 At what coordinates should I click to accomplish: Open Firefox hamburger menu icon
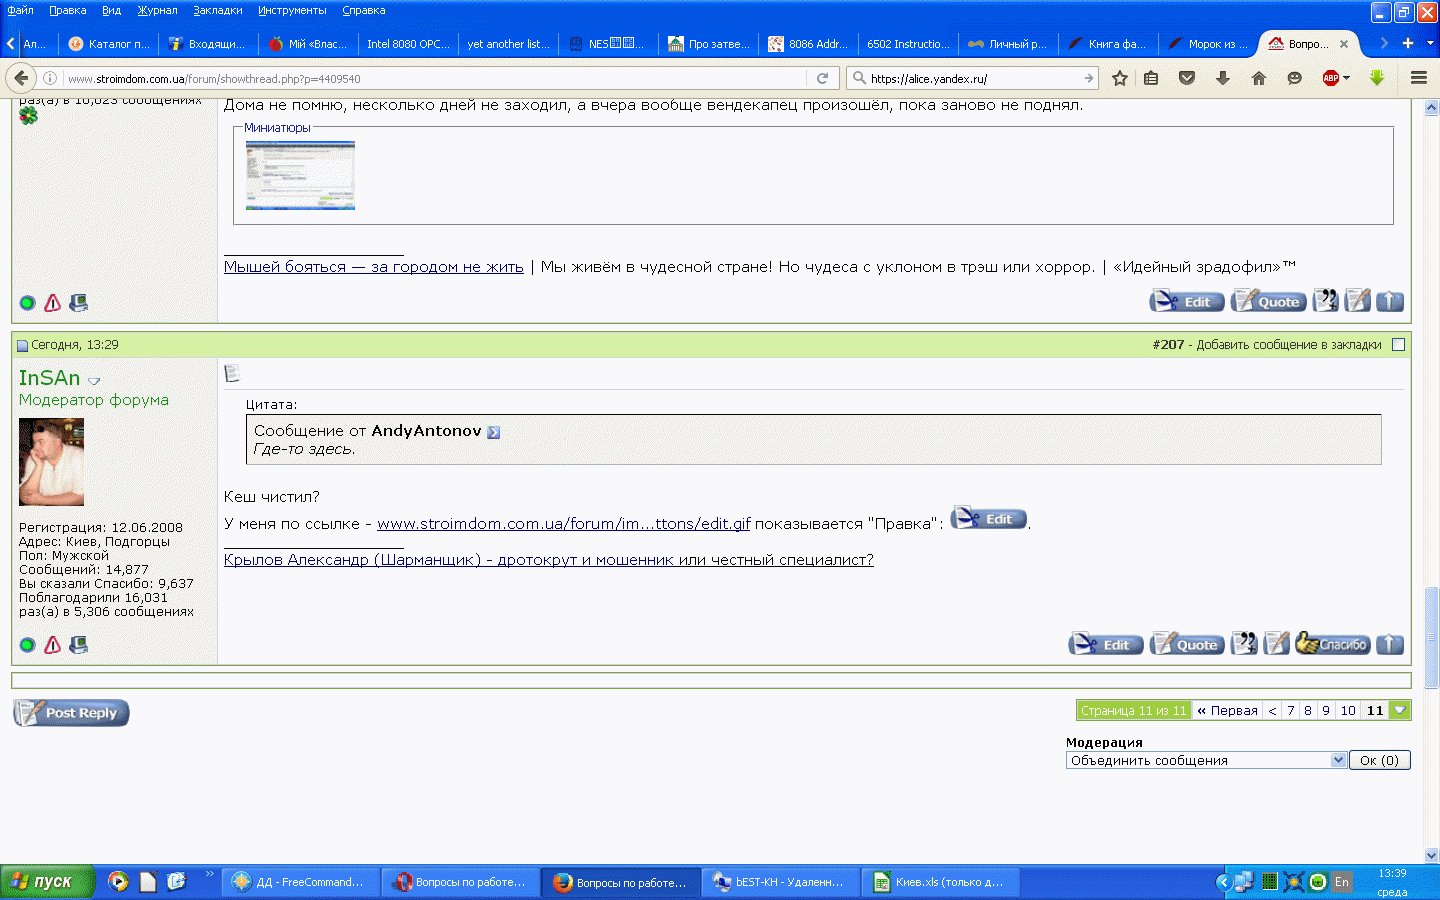click(x=1419, y=77)
